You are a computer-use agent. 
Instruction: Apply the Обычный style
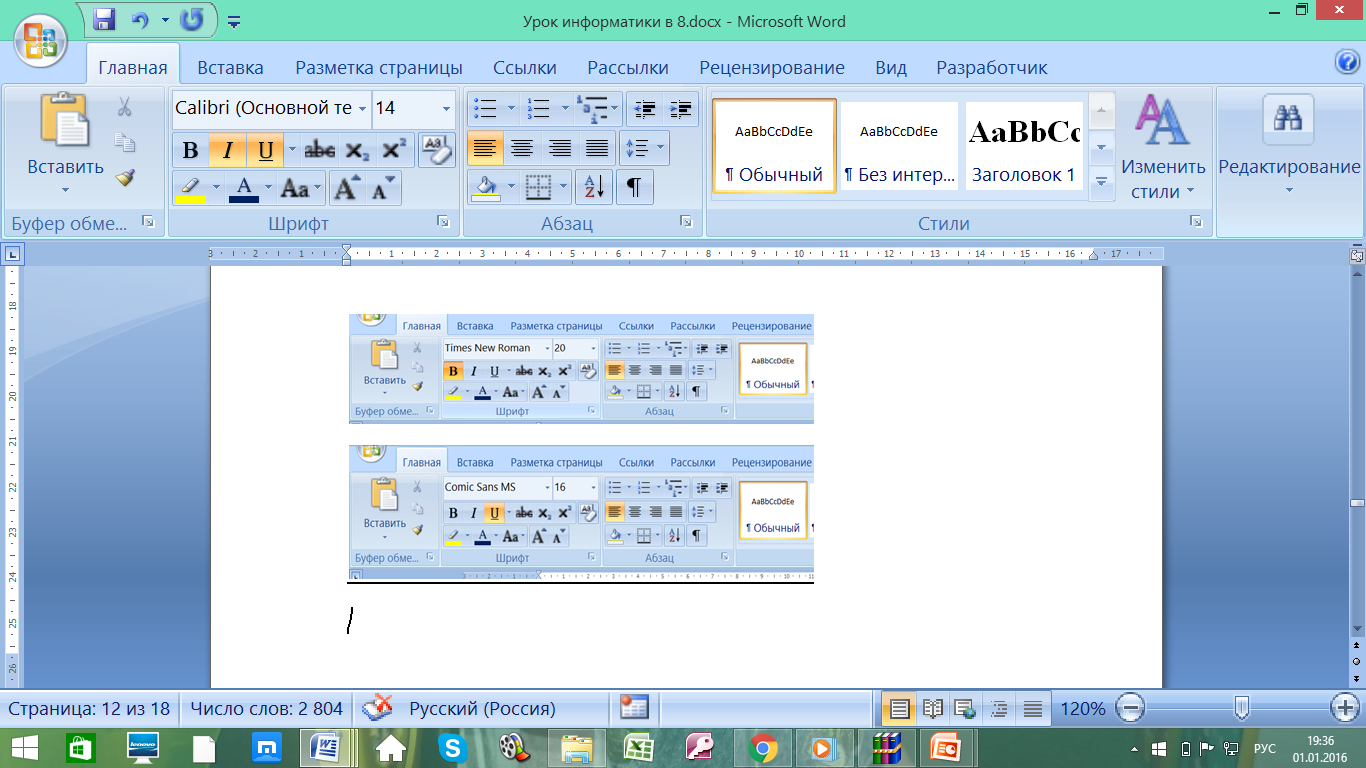[774, 145]
